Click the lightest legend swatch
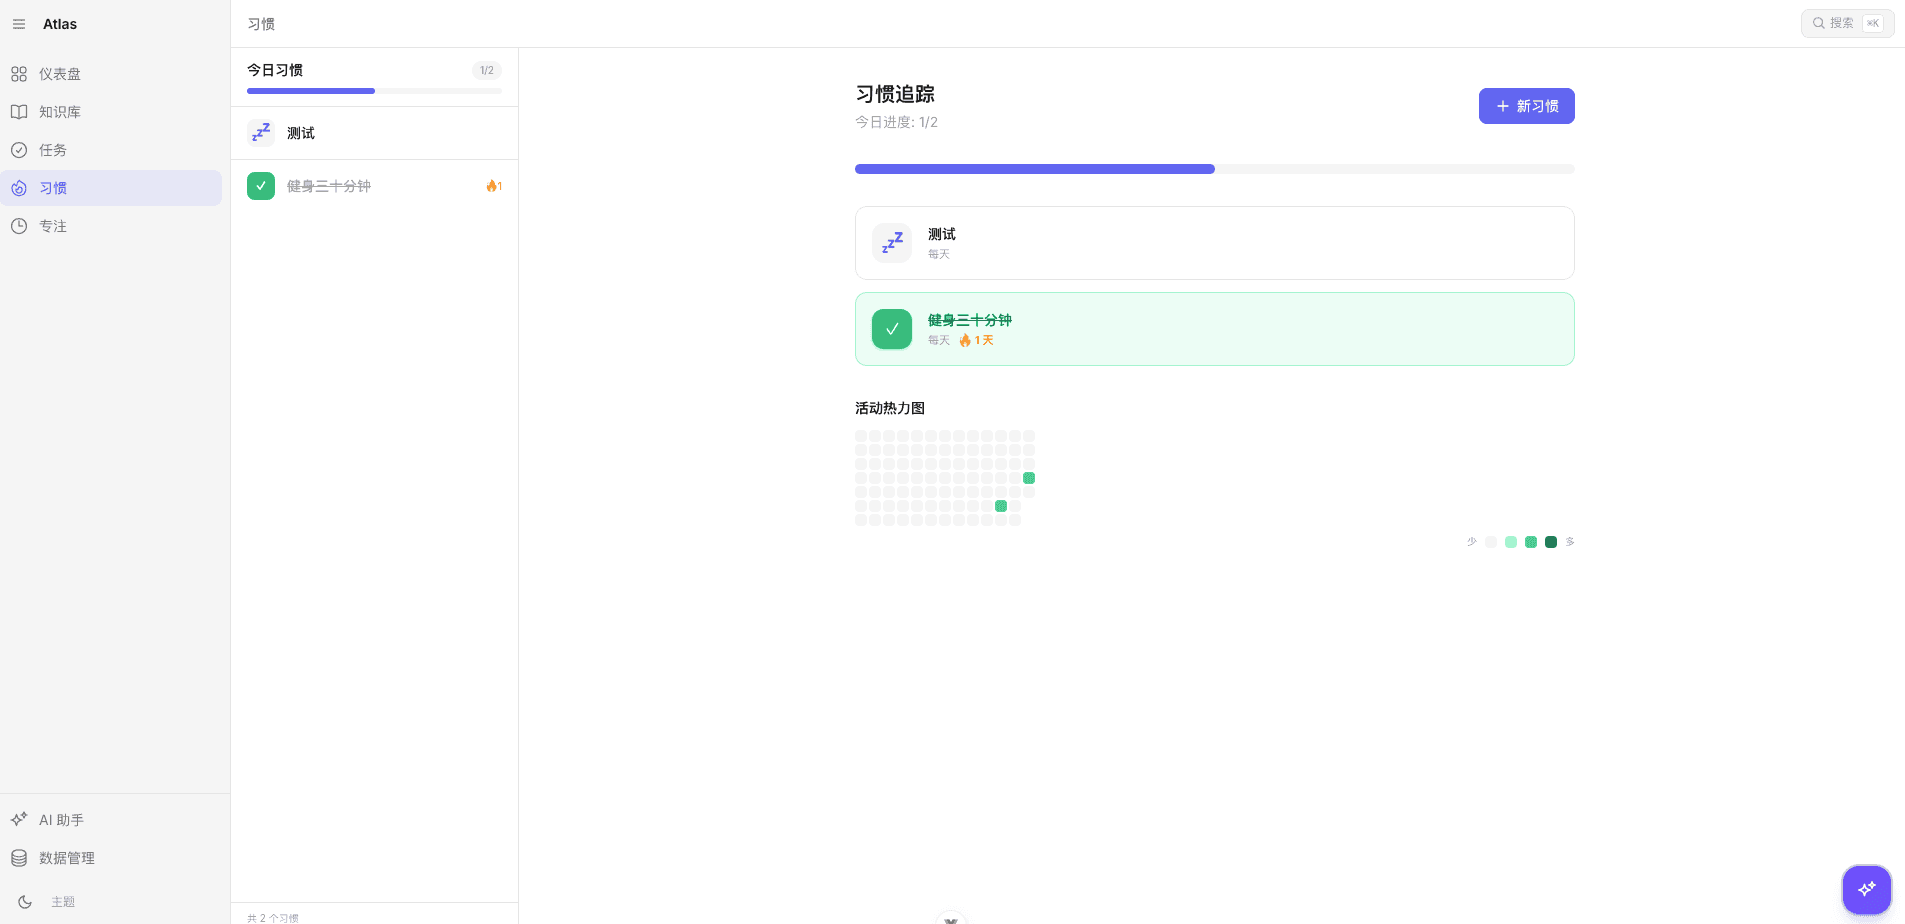1905x924 pixels. point(1491,542)
